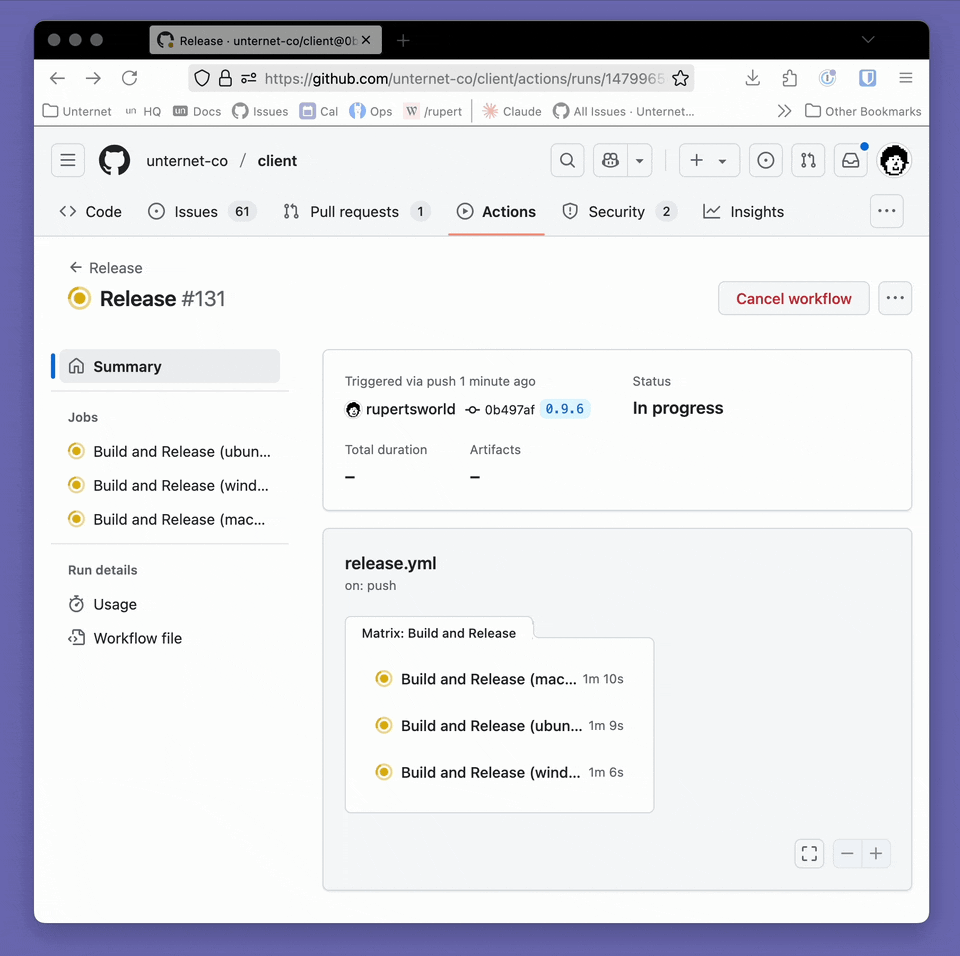This screenshot has height=956, width=960.
Task: Open the Build and Release (ubun... sidebar job
Action: 170,451
